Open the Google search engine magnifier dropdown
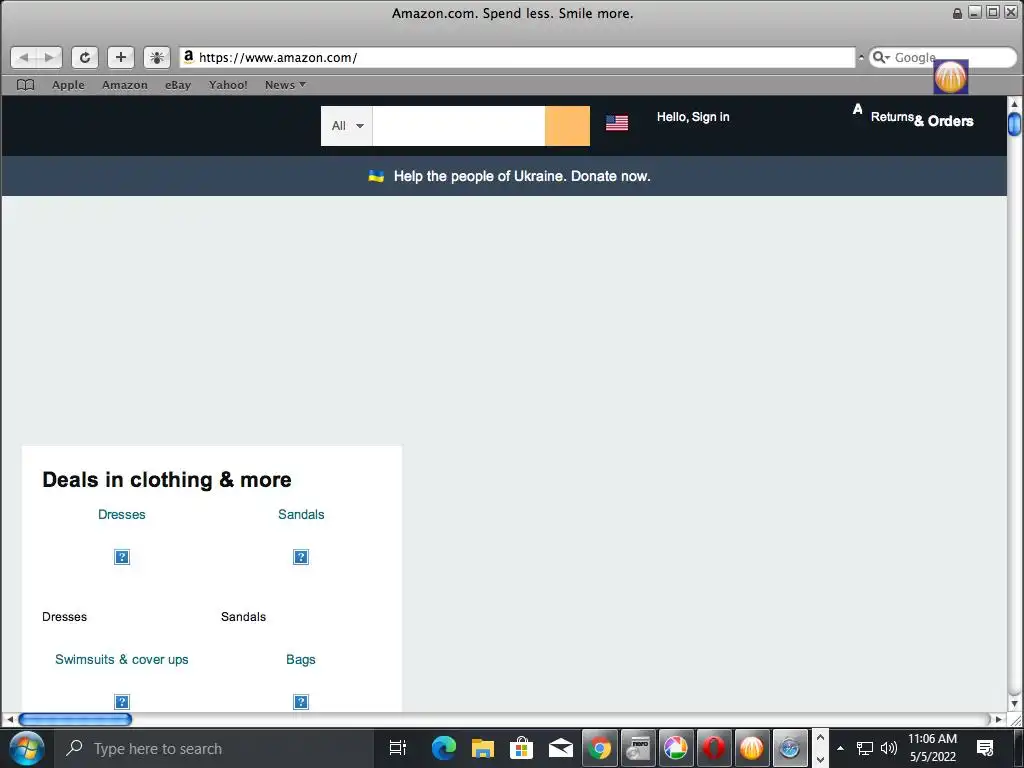Image resolution: width=1024 pixels, height=768 pixels. (x=882, y=57)
